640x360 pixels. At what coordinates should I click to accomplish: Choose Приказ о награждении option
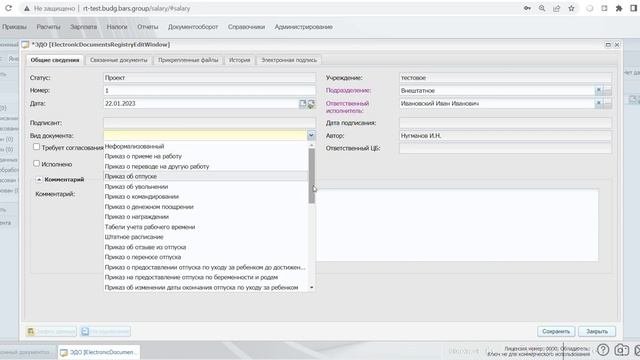click(x=206, y=217)
